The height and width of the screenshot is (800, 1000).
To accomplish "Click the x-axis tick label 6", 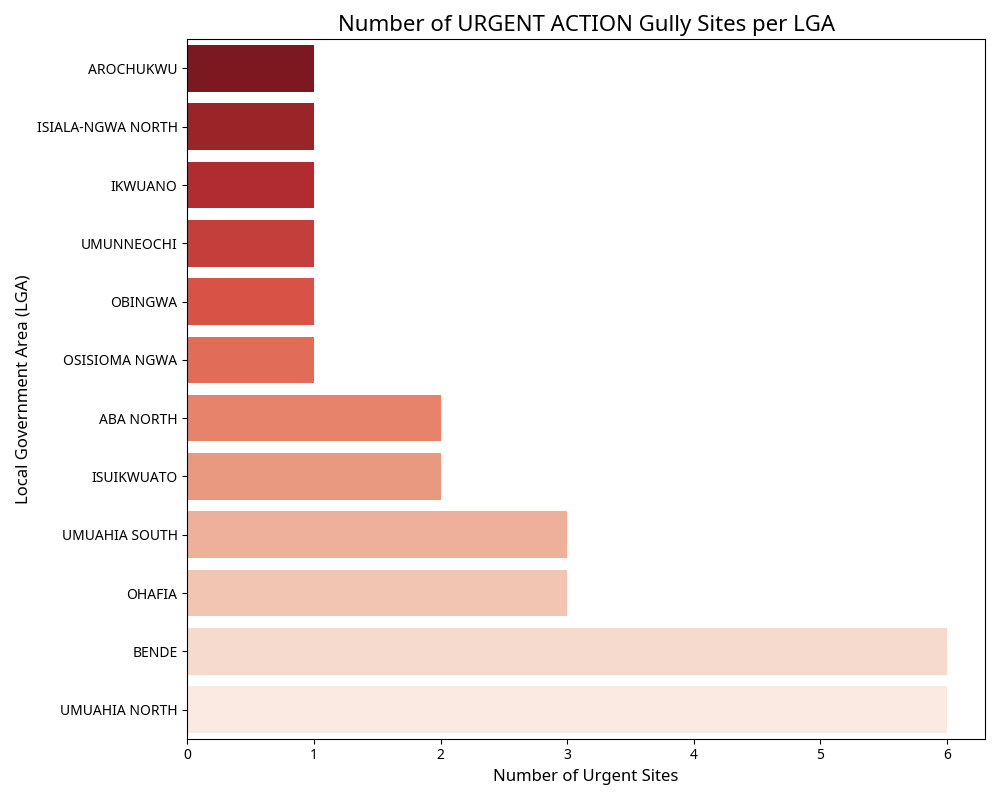I will (x=947, y=753).
